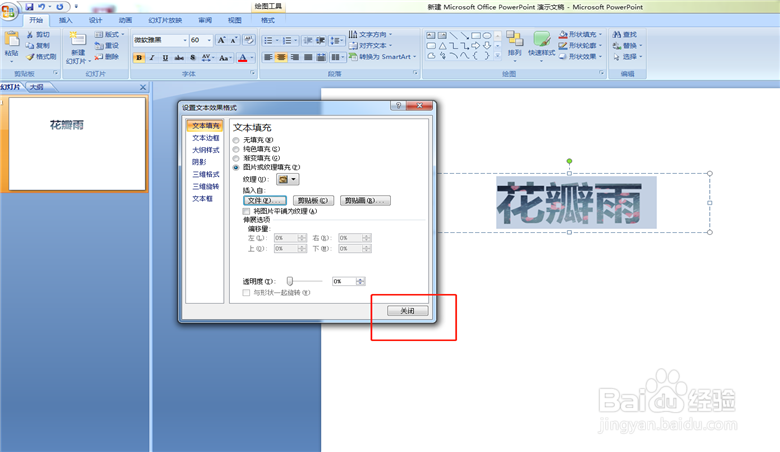Open Find (查找) tool
The width and height of the screenshot is (780, 452).
click(x=625, y=34)
